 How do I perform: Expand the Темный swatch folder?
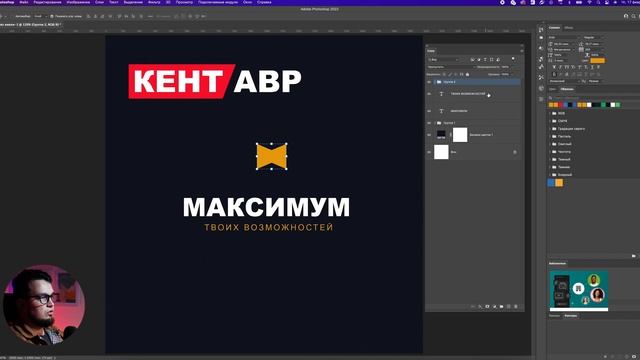[x=550, y=159]
